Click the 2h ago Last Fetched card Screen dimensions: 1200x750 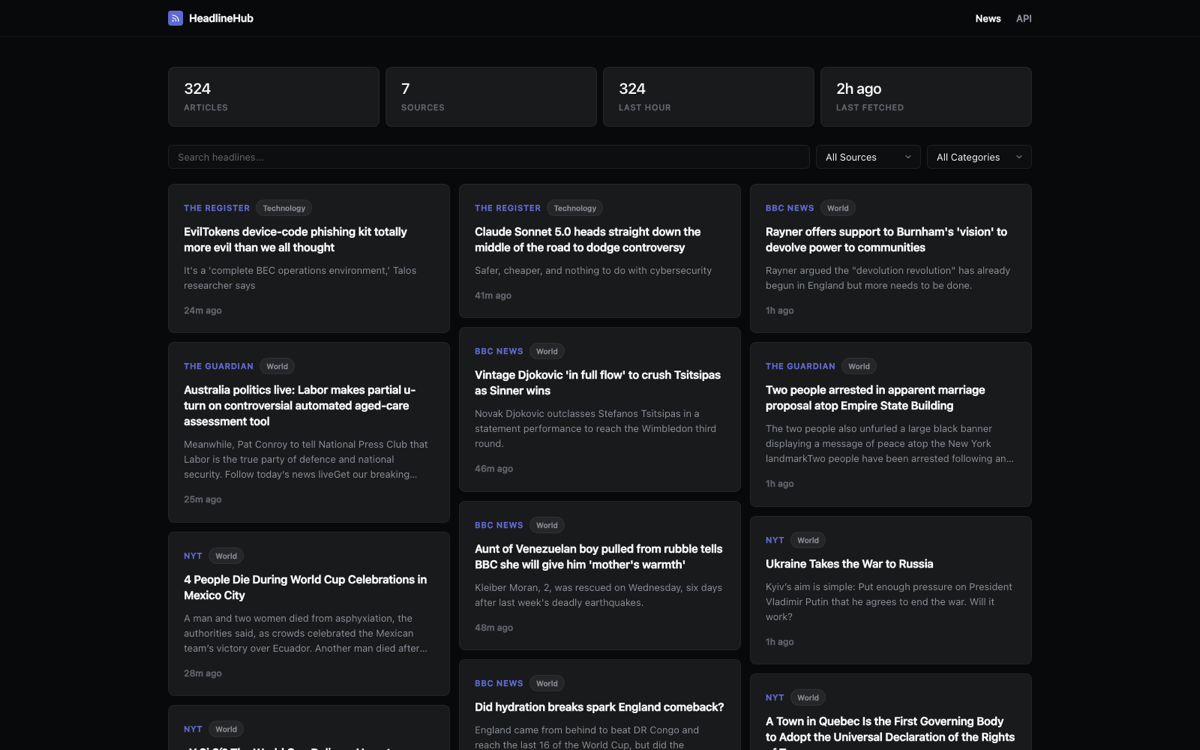pyautogui.click(x=926, y=97)
